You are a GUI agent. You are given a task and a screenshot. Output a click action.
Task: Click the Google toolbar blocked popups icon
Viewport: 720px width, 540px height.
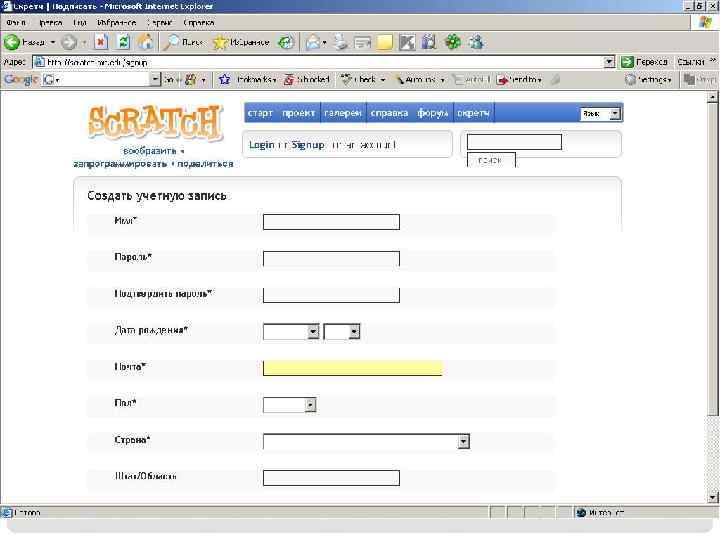click(x=307, y=79)
